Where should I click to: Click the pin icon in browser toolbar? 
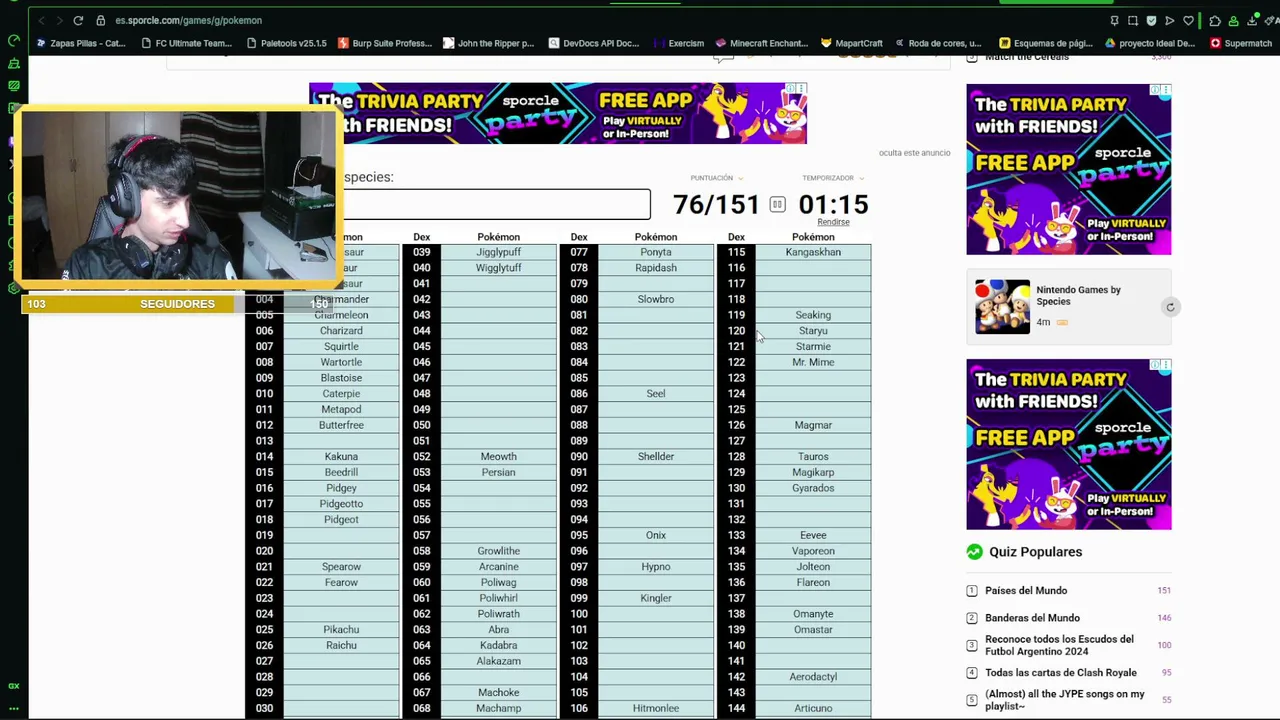coord(1114,20)
